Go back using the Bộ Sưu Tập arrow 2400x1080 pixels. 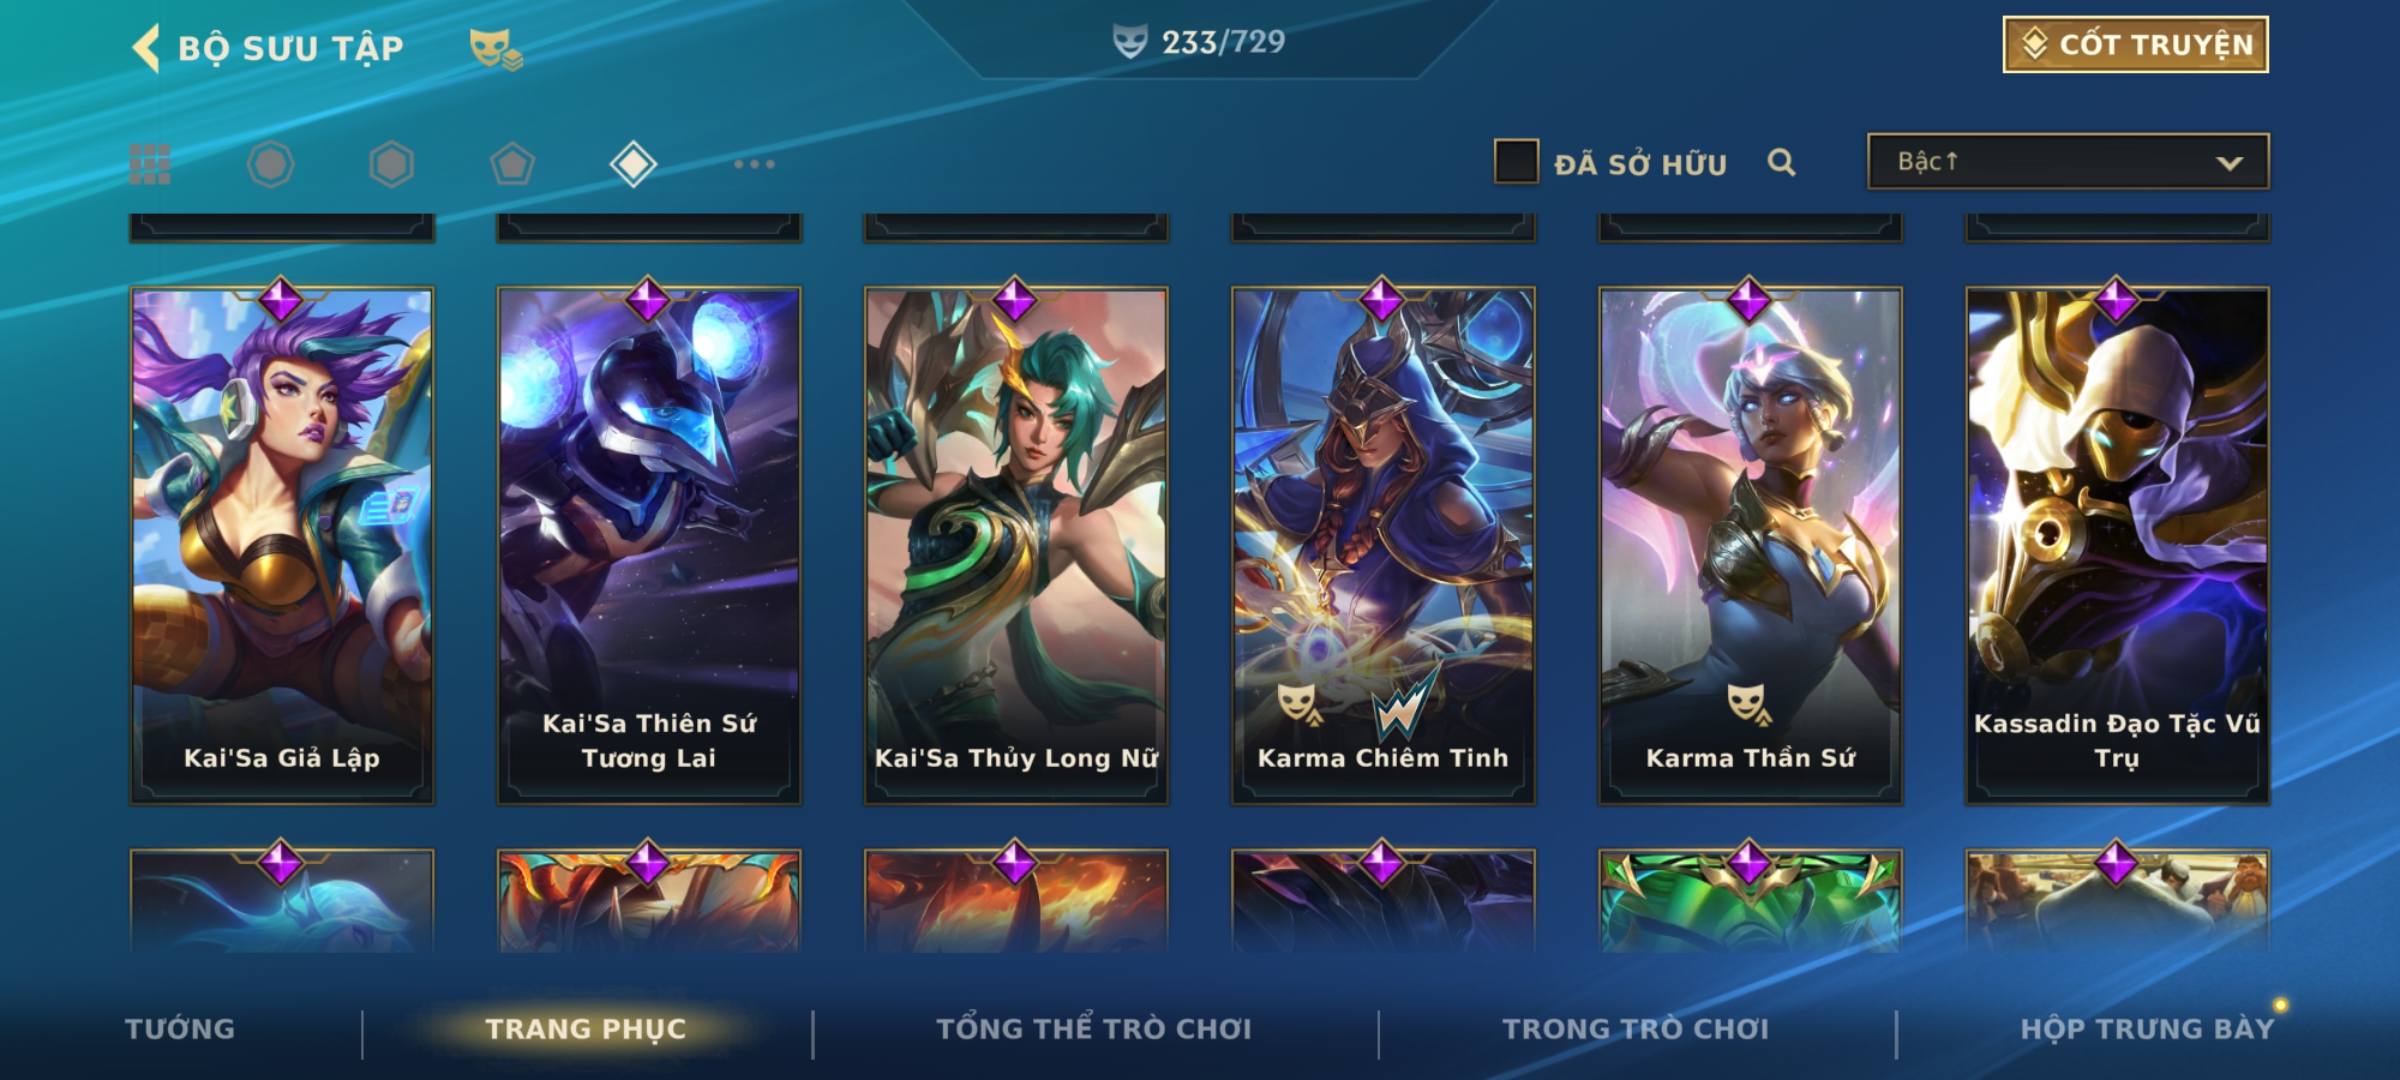pos(146,48)
